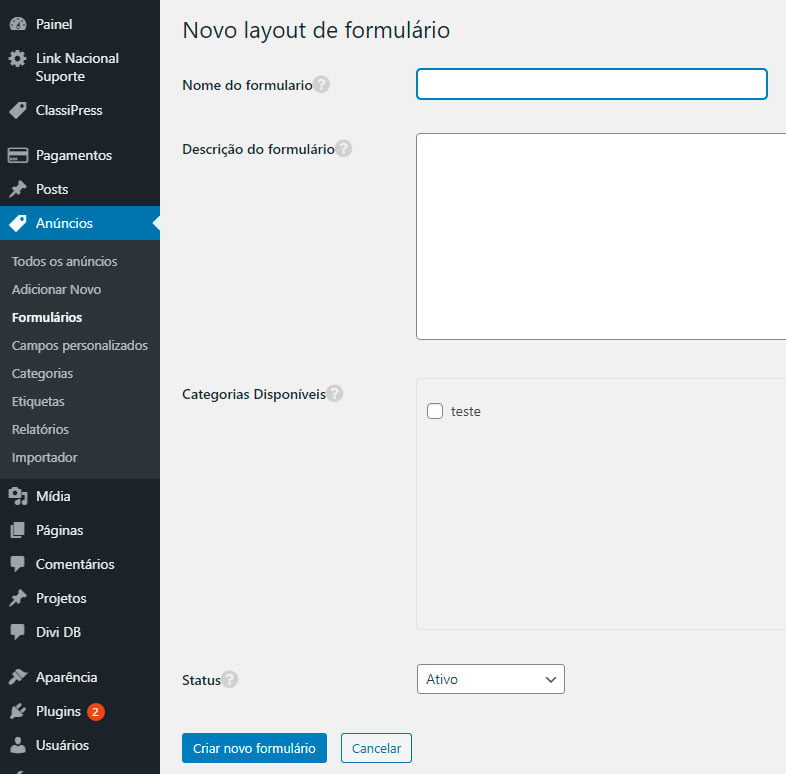Click the Usuários person icon
The width and height of the screenshot is (786, 774).
pyautogui.click(x=17, y=745)
